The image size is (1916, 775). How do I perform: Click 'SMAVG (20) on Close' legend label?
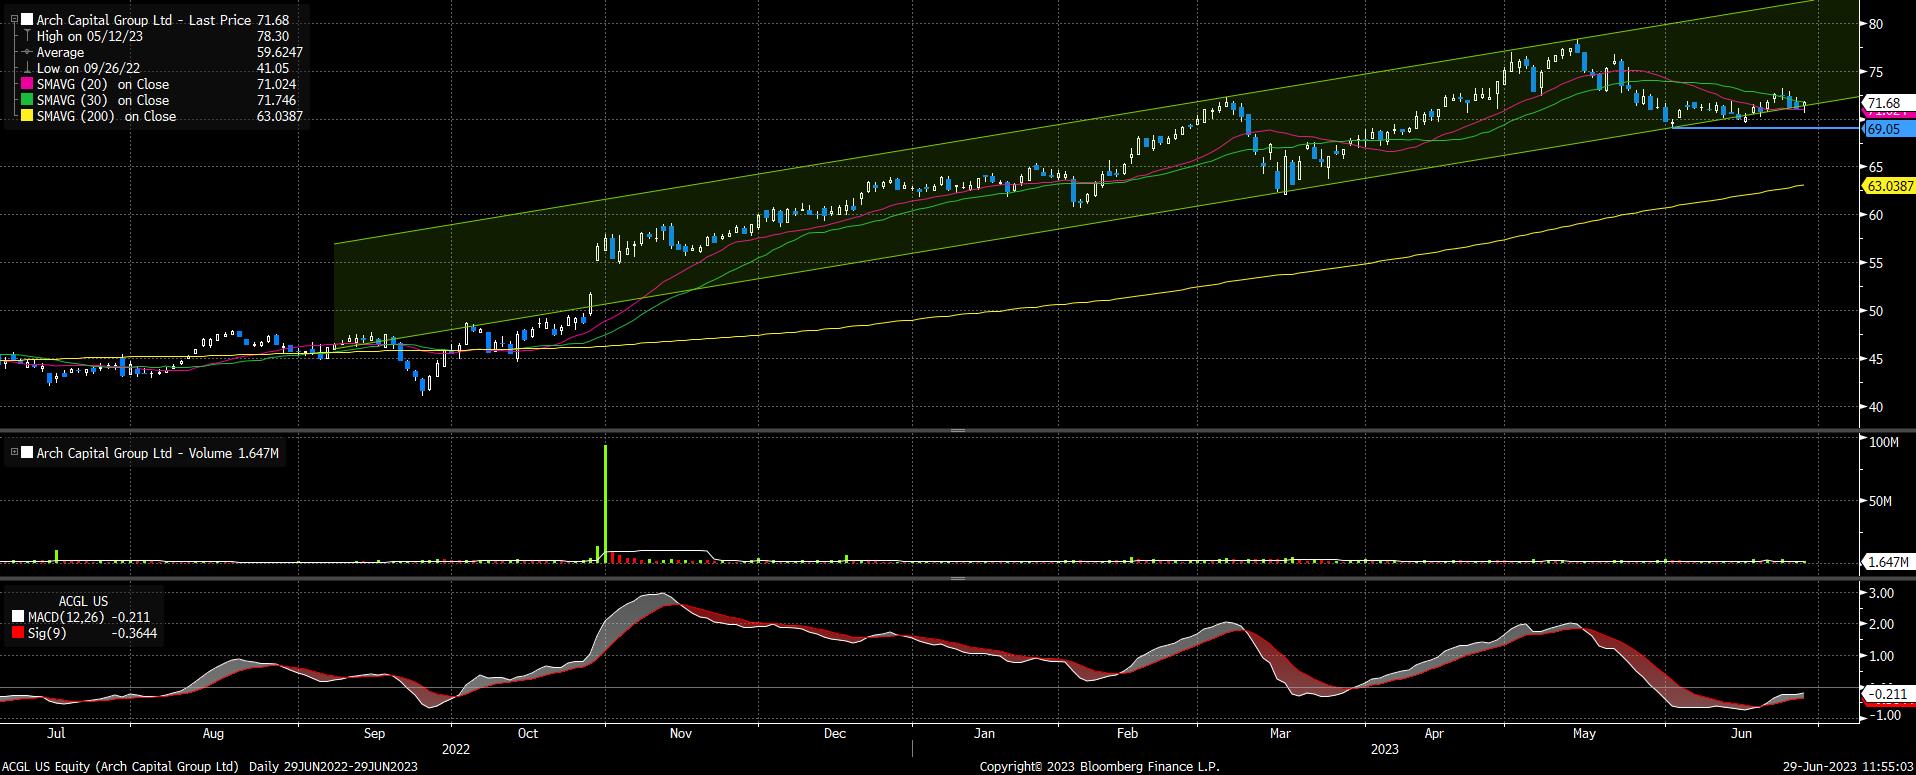pyautogui.click(x=103, y=85)
